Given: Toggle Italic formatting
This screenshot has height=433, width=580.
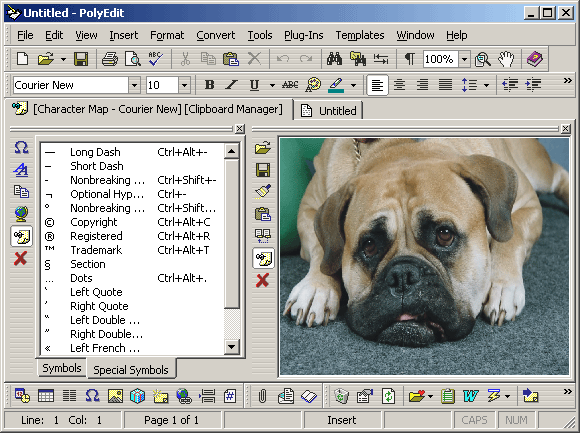Looking at the screenshot, I should [x=232, y=85].
